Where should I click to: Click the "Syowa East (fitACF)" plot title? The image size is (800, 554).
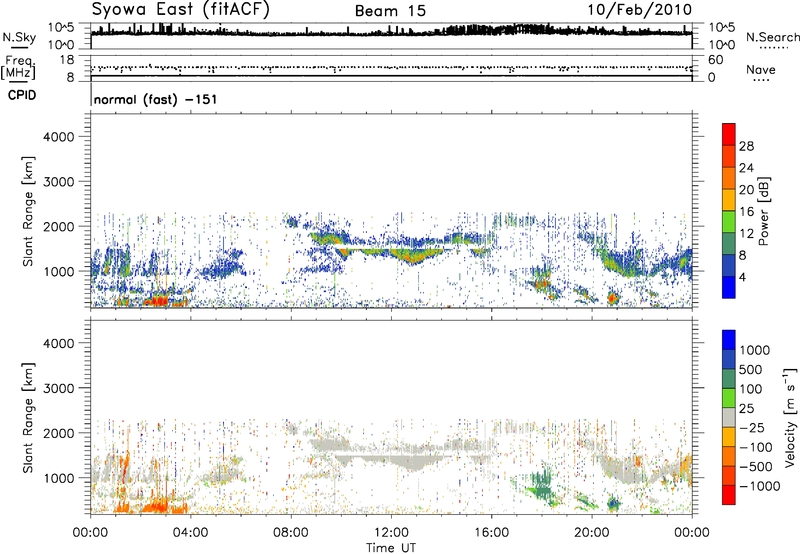point(180,9)
